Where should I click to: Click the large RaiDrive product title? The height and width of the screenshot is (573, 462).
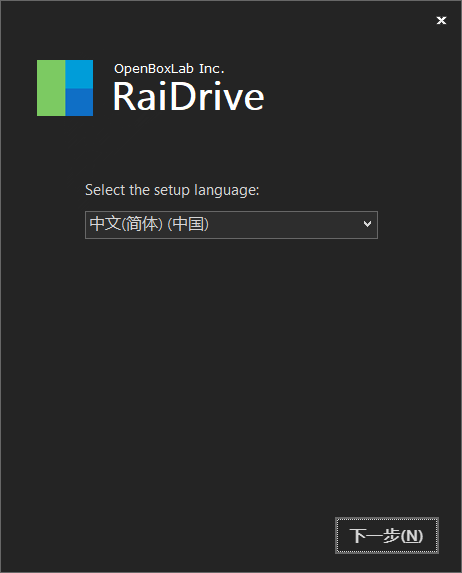189,96
